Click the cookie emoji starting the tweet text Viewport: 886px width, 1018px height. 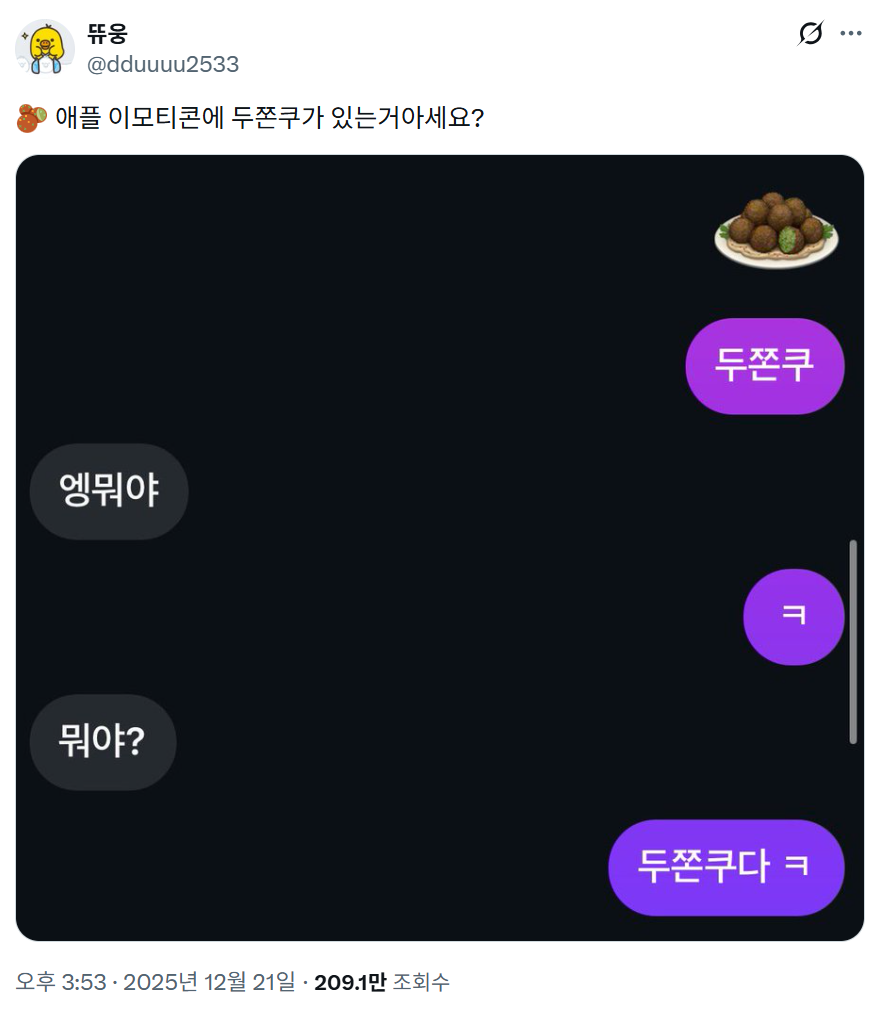pos(30,119)
